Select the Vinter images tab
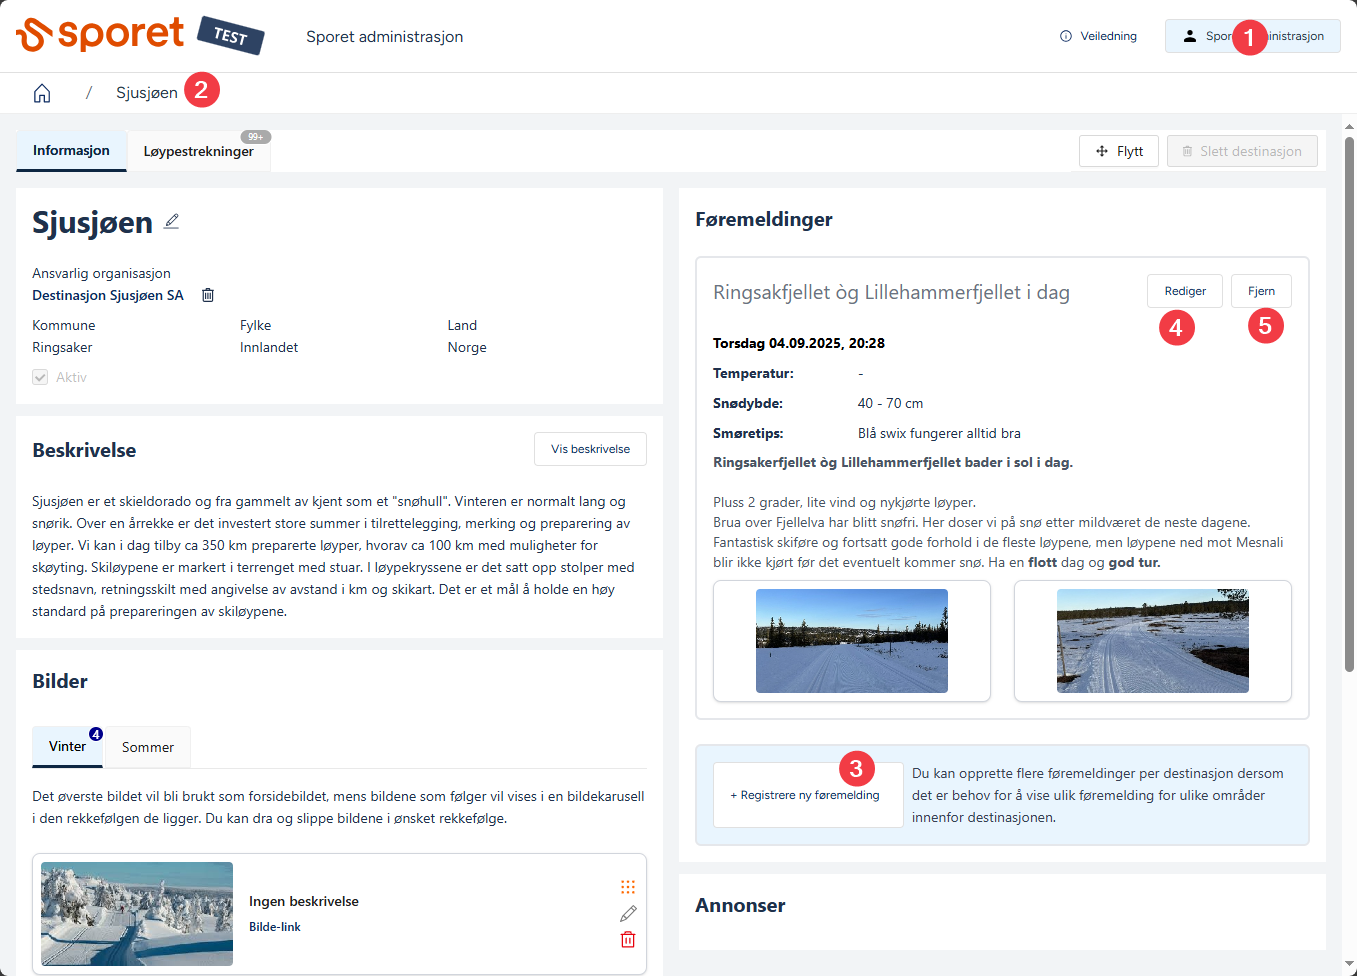1357x976 pixels. tap(67, 746)
